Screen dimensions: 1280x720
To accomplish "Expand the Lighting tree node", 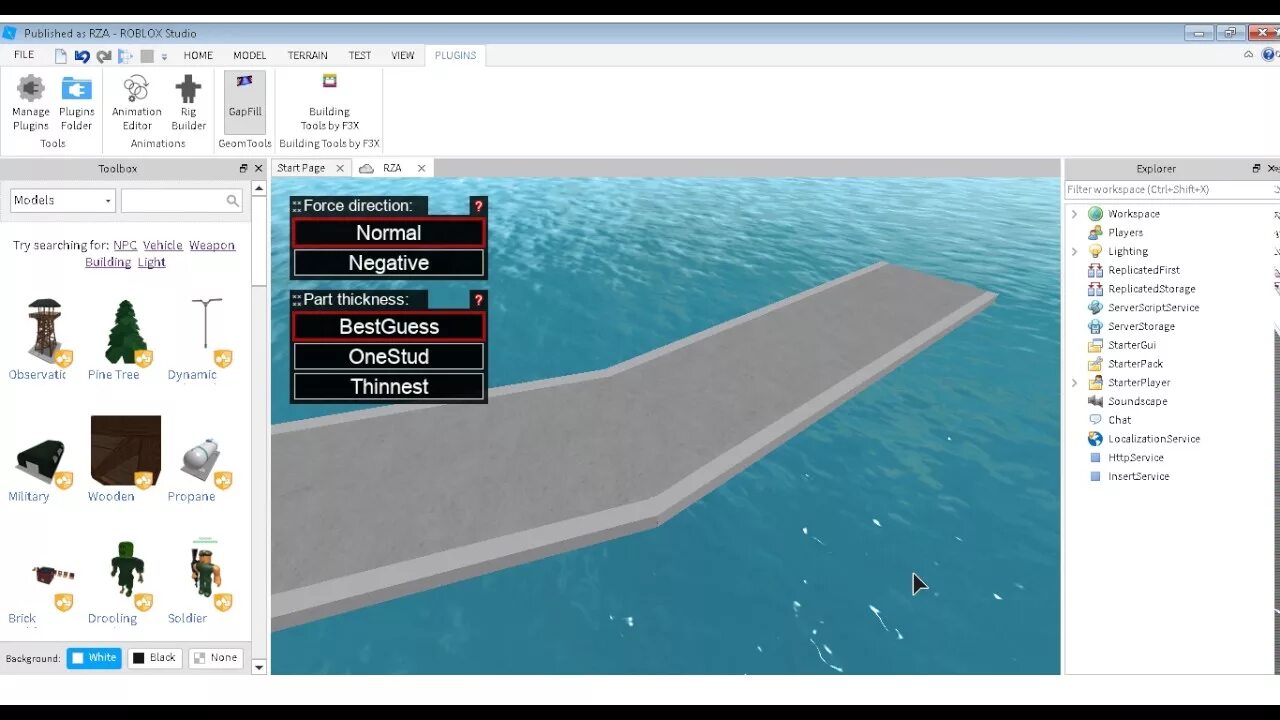I will click(1075, 251).
